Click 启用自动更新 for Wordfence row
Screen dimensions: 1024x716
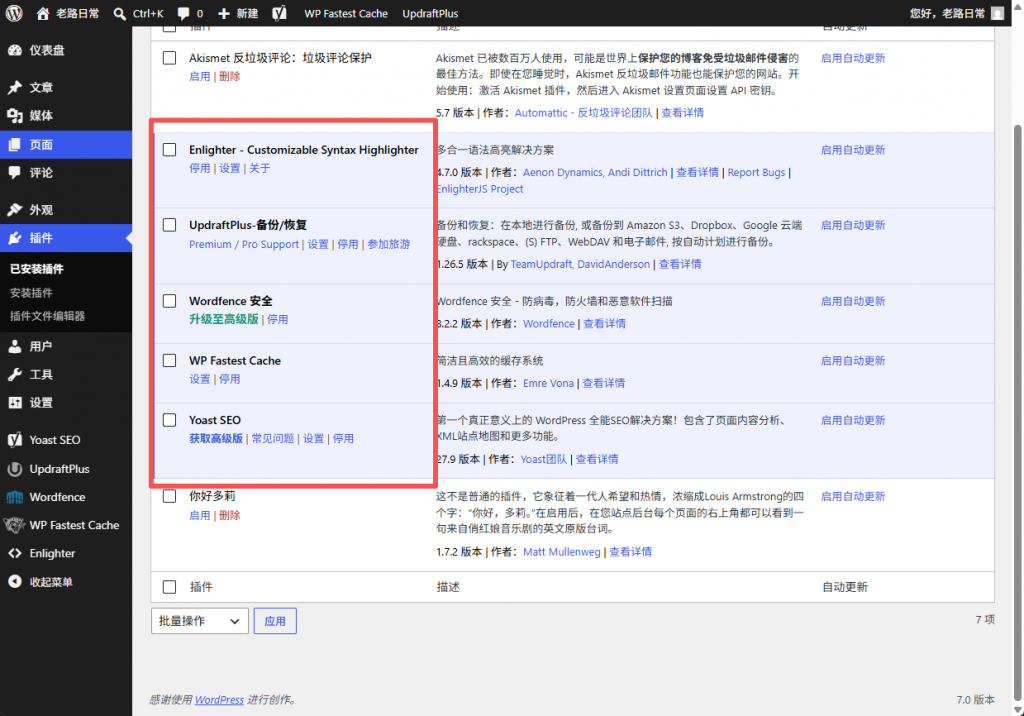[x=853, y=301]
